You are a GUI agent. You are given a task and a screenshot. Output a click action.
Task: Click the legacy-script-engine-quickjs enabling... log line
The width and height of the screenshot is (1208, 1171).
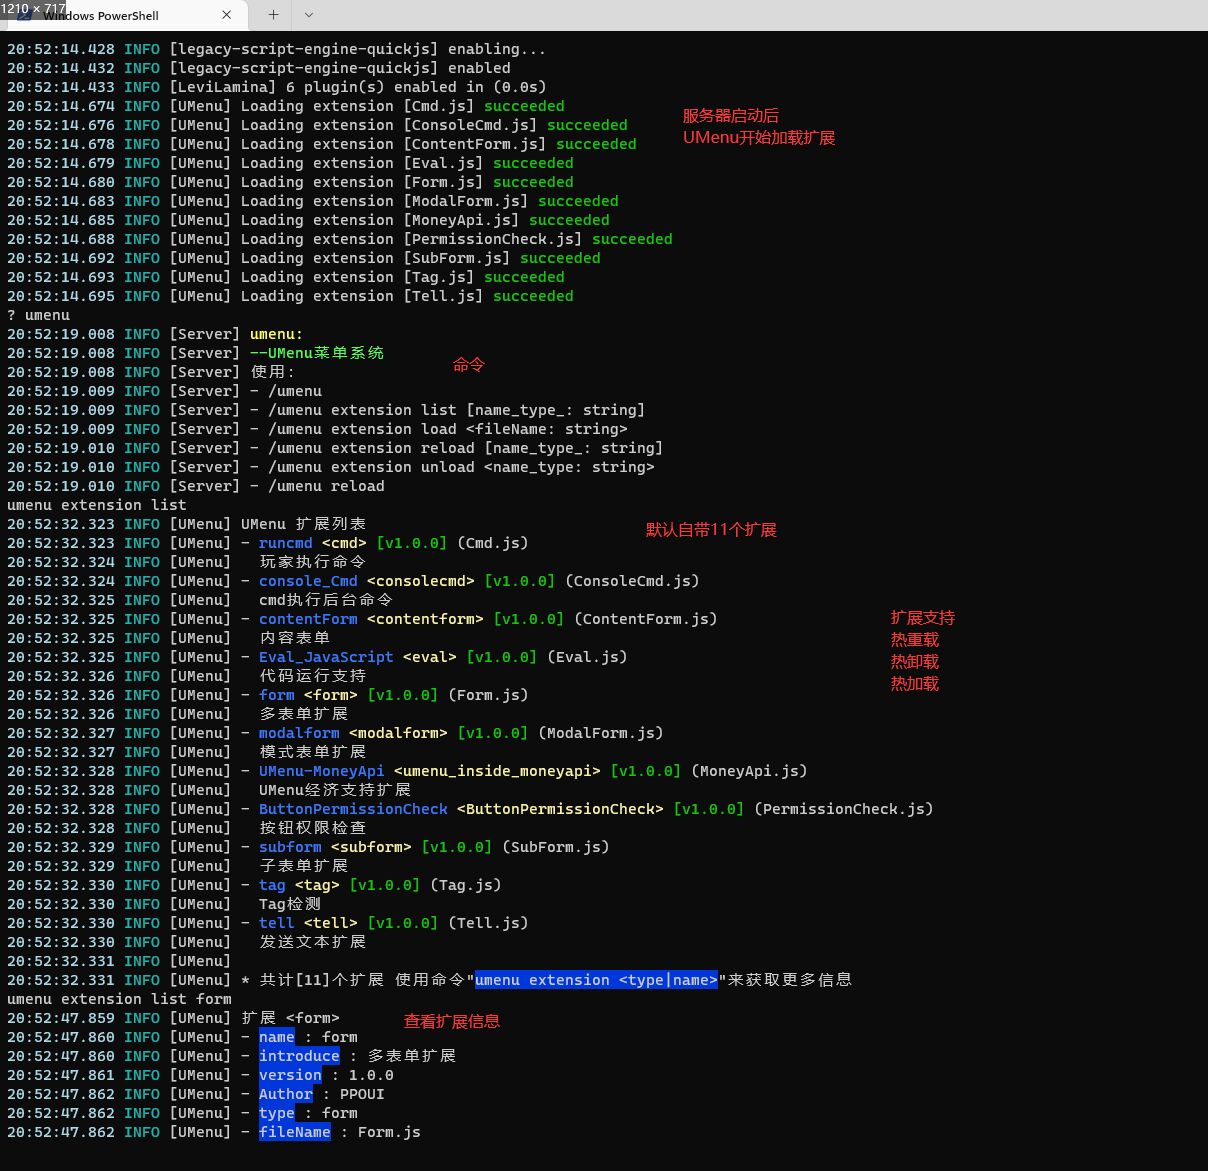pyautogui.click(x=276, y=49)
